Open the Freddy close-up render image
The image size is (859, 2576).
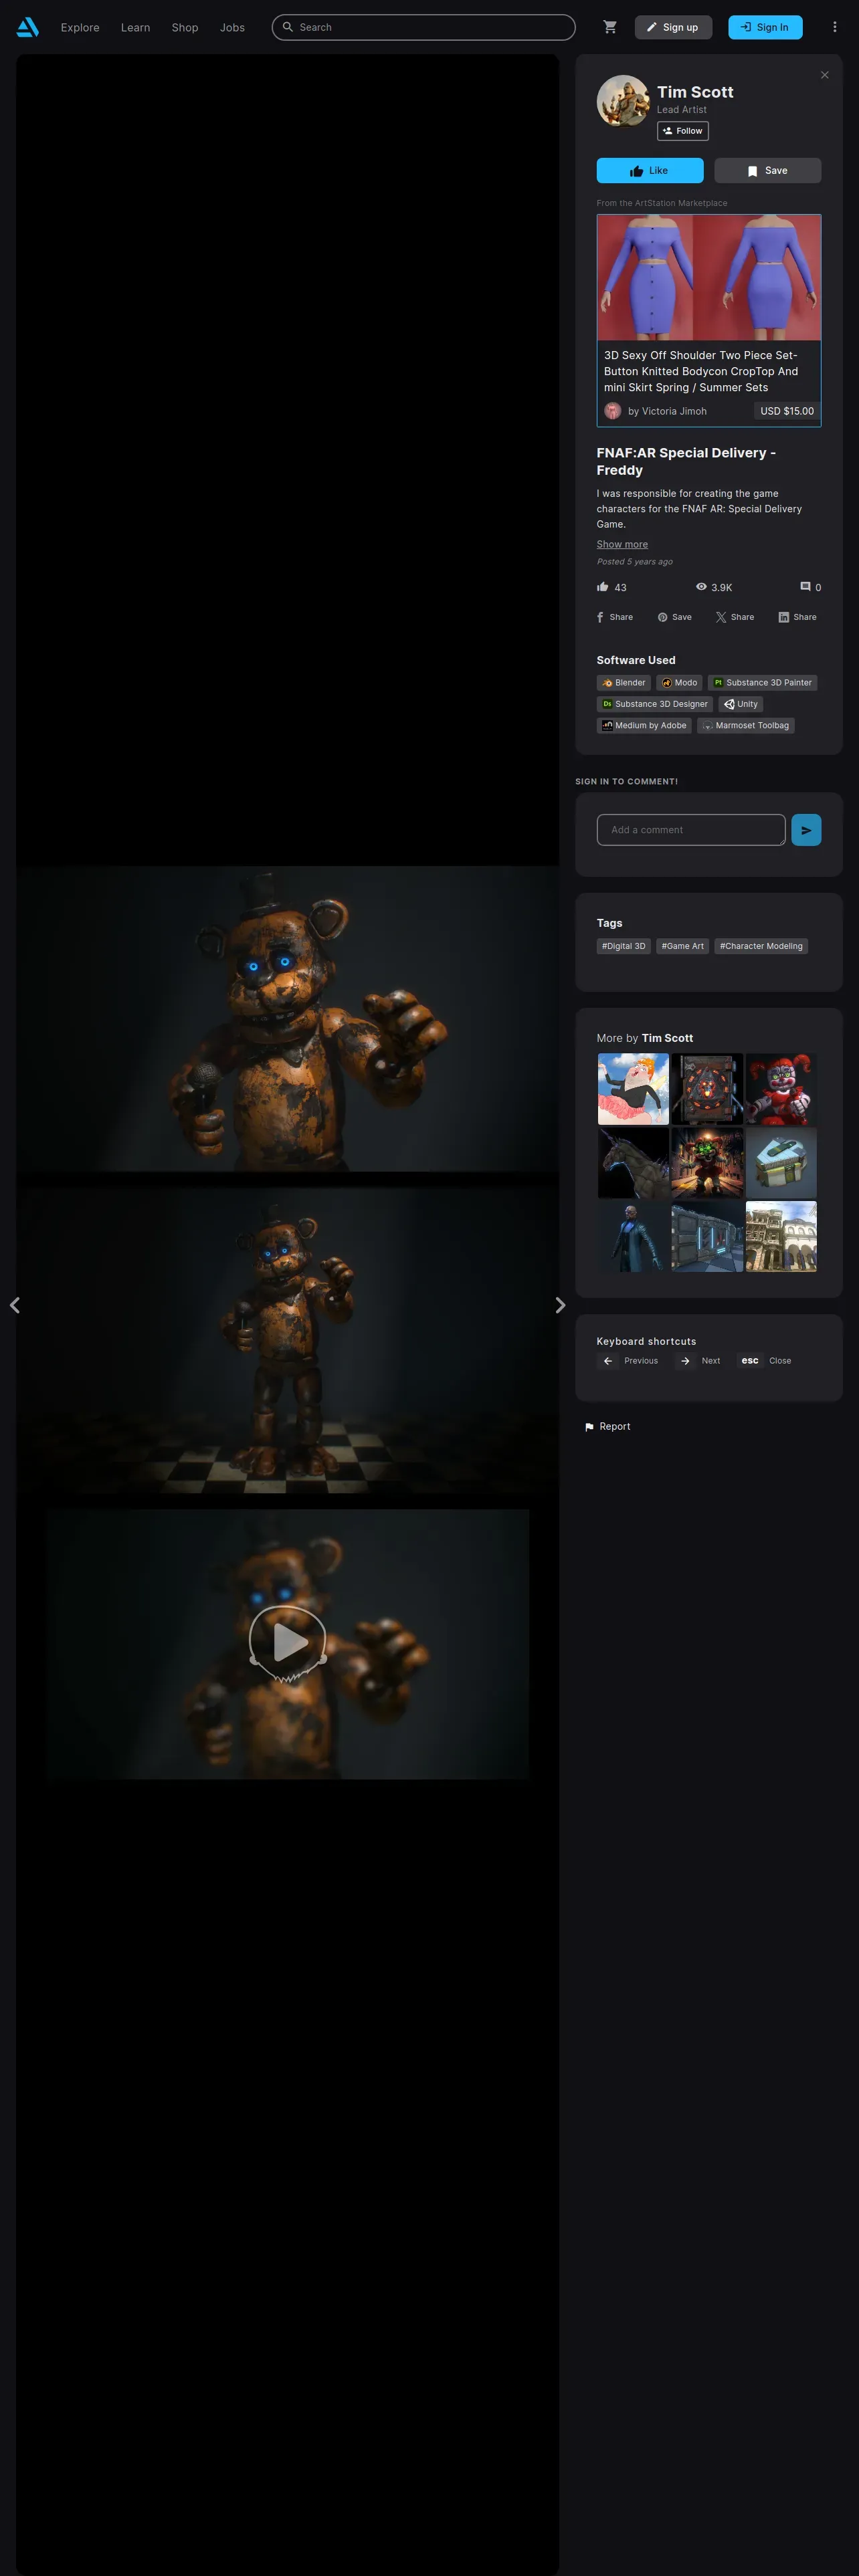coord(288,1019)
